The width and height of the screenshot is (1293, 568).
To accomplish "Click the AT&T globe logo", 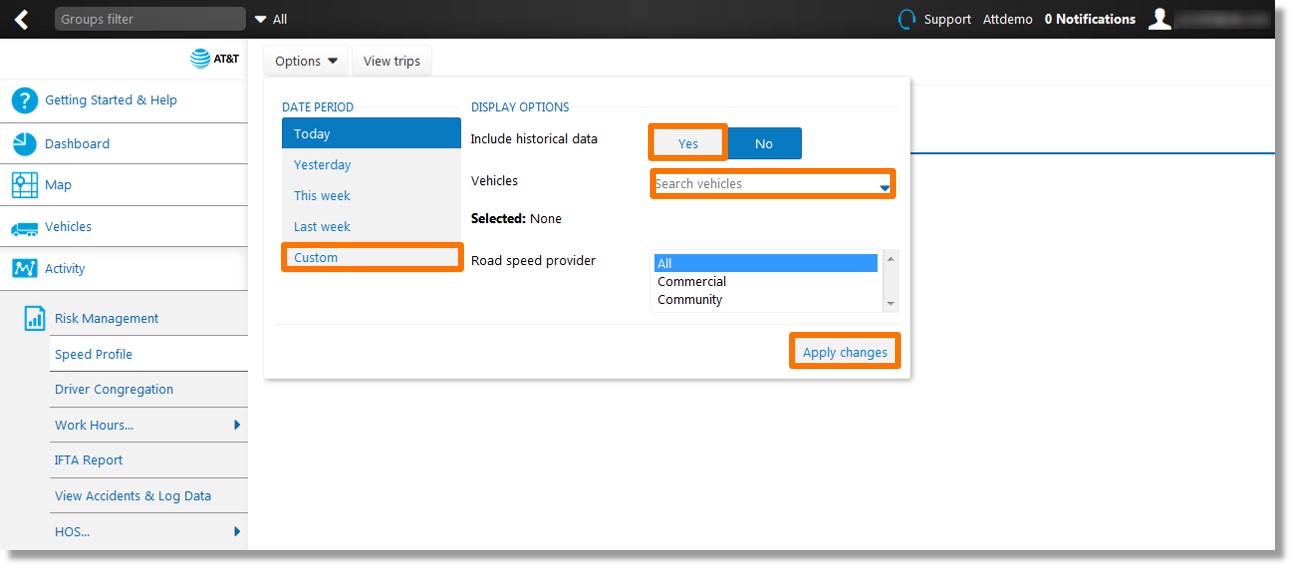I will pos(200,59).
